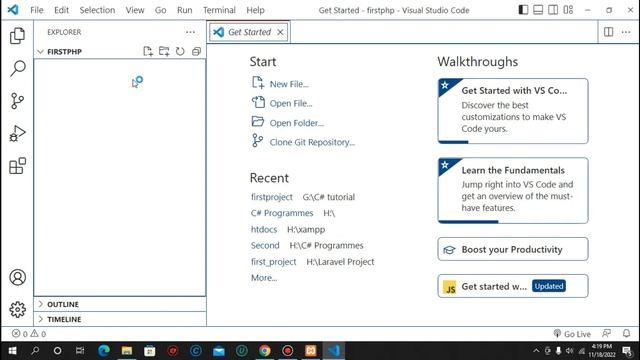The height and width of the screenshot is (360, 640).
Task: Create a new file in FIRSTPHP
Action: 148,51
